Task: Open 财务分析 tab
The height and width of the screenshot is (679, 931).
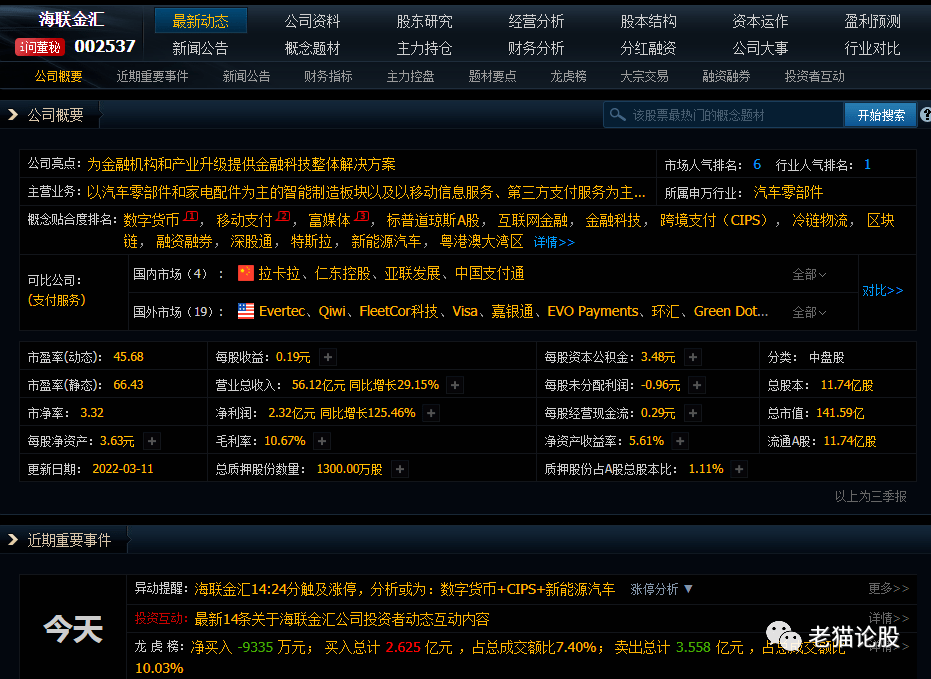Action: [536, 48]
